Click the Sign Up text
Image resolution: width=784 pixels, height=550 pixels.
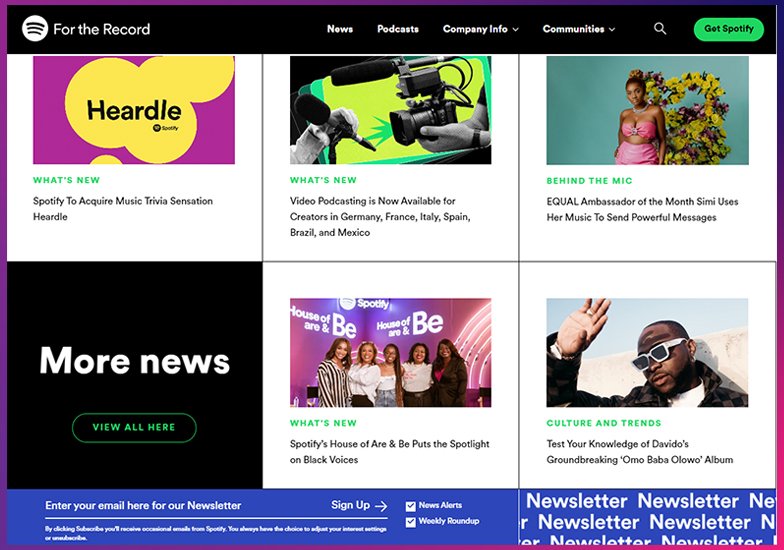(x=350, y=505)
